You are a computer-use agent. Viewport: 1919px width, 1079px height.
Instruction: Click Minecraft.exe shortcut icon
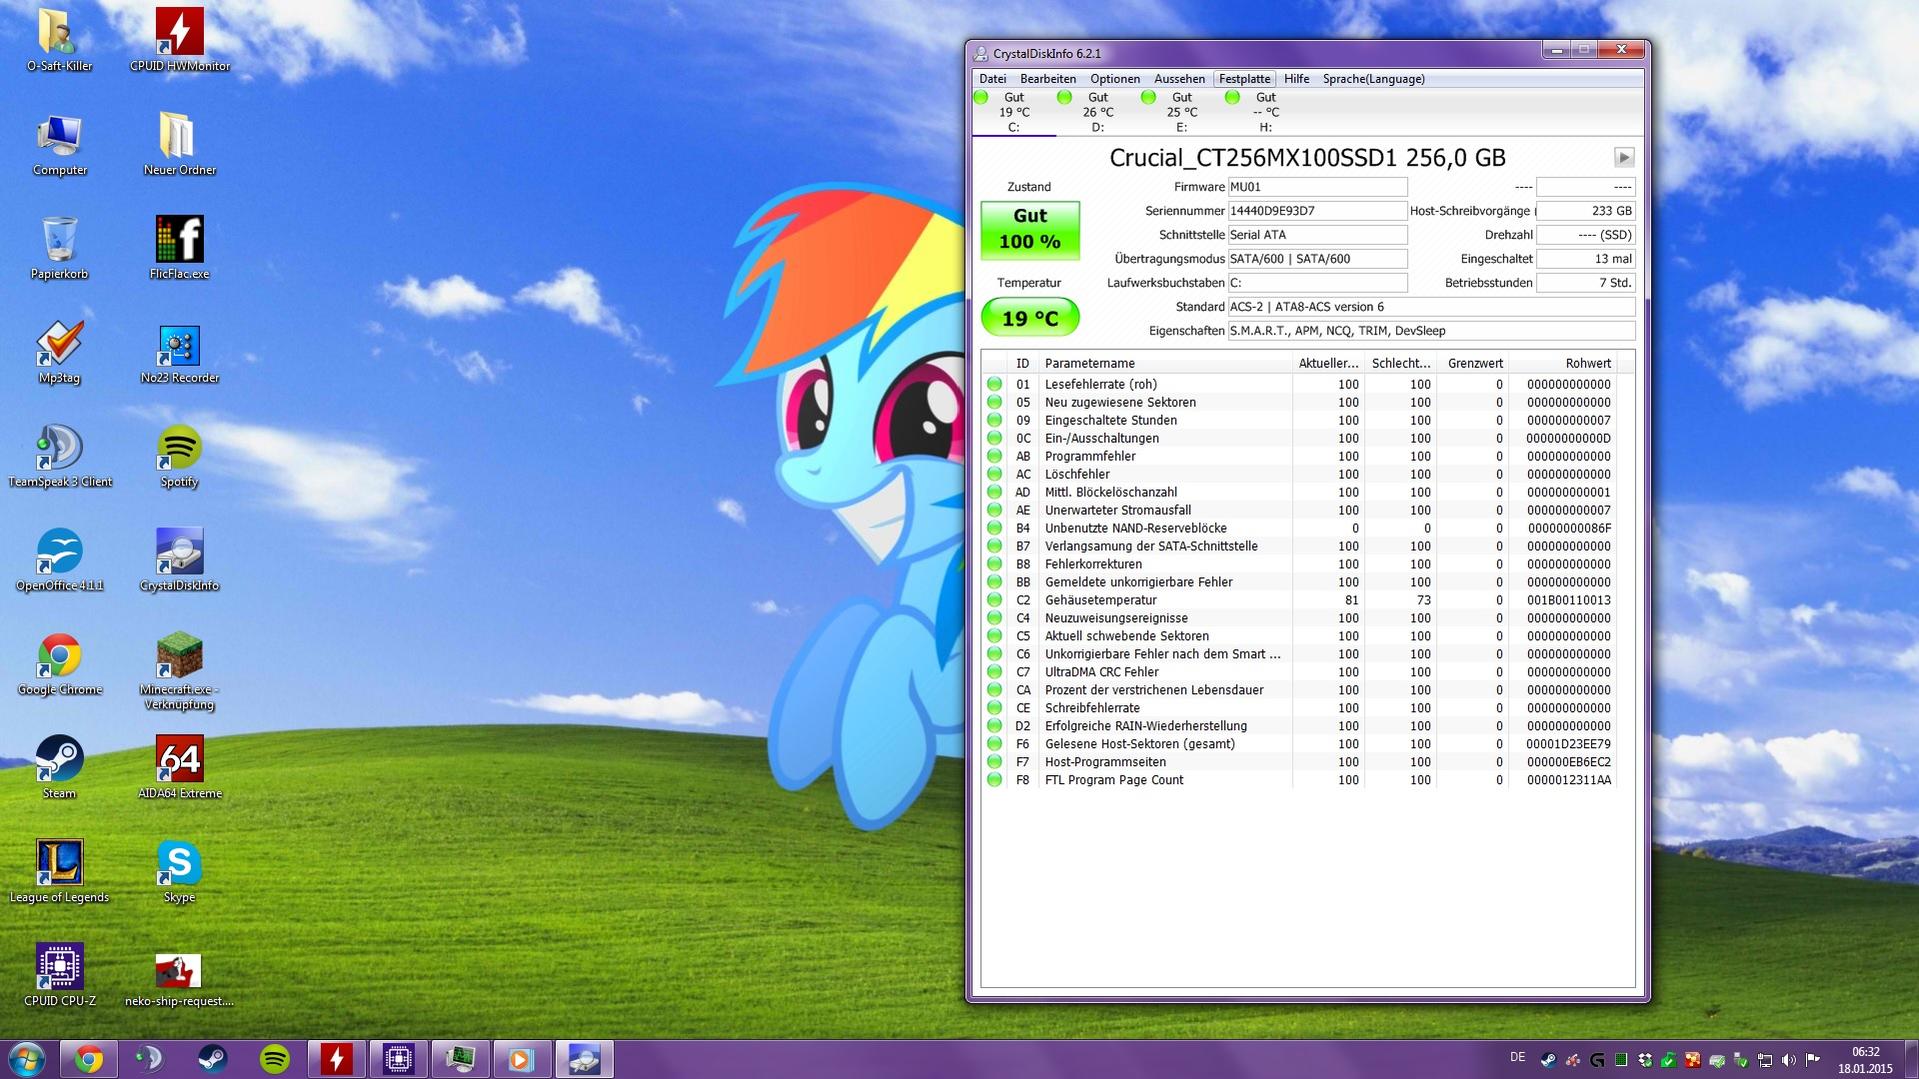(x=179, y=670)
